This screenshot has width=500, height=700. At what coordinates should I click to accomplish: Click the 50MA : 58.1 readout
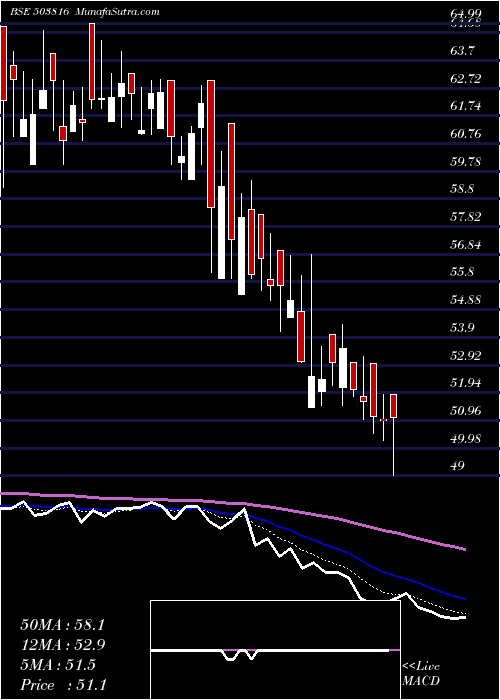(62, 625)
